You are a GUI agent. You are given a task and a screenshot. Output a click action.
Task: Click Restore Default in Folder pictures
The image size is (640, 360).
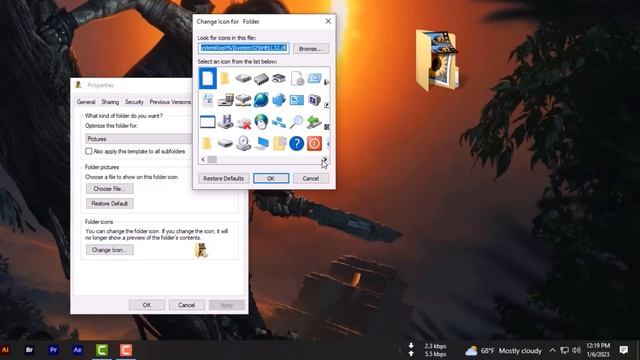109,203
